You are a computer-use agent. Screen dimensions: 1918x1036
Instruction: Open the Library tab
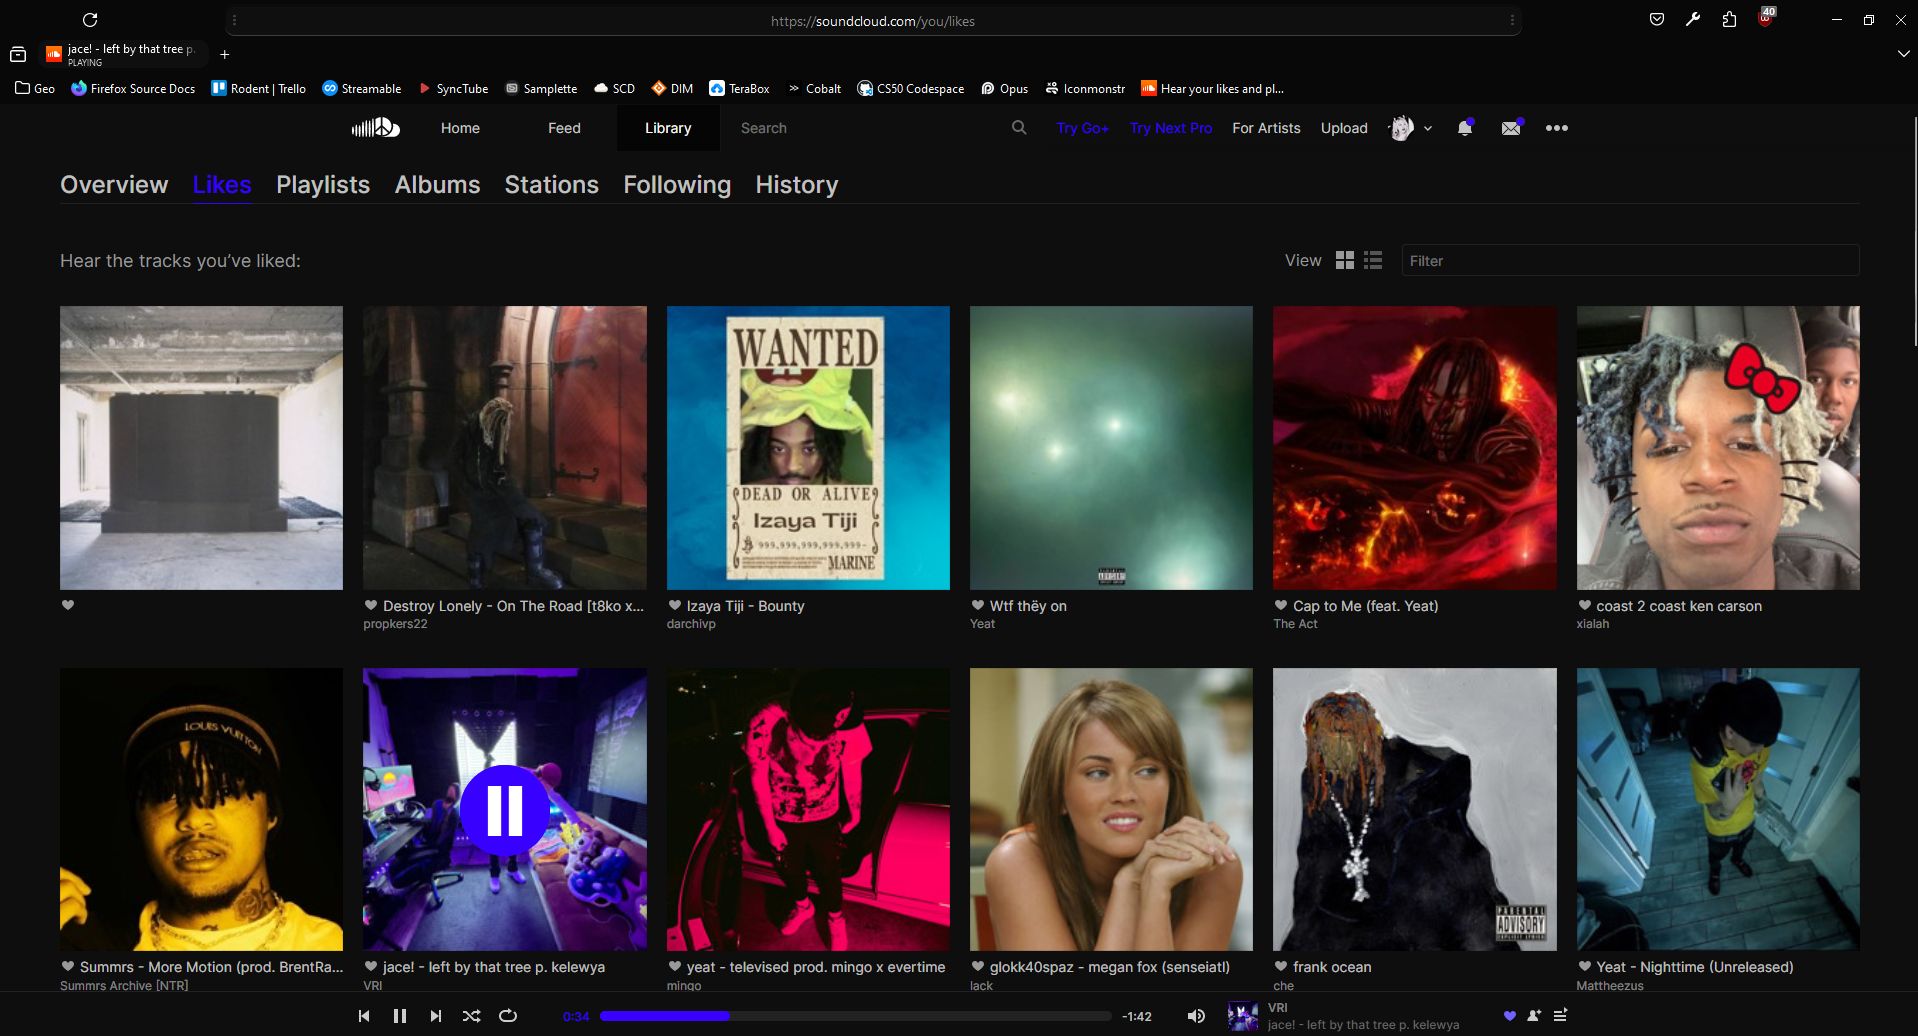coord(668,128)
